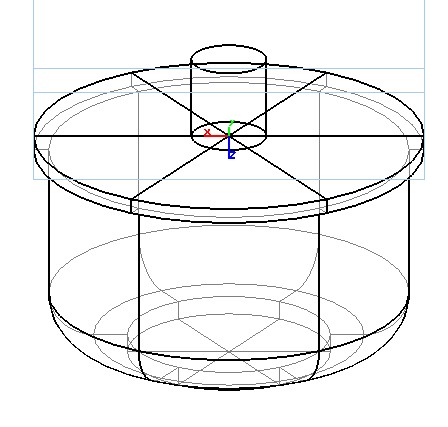Pick the lower-left diagonal line on the lid
The width and height of the screenshot is (448, 427).
pyautogui.click(x=180, y=168)
